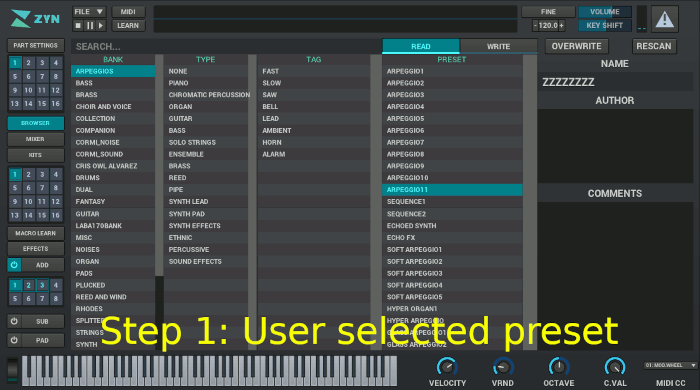Open the MIDI CC Mod.Wheel dropdown
The height and width of the screenshot is (390, 700).
click(x=671, y=365)
